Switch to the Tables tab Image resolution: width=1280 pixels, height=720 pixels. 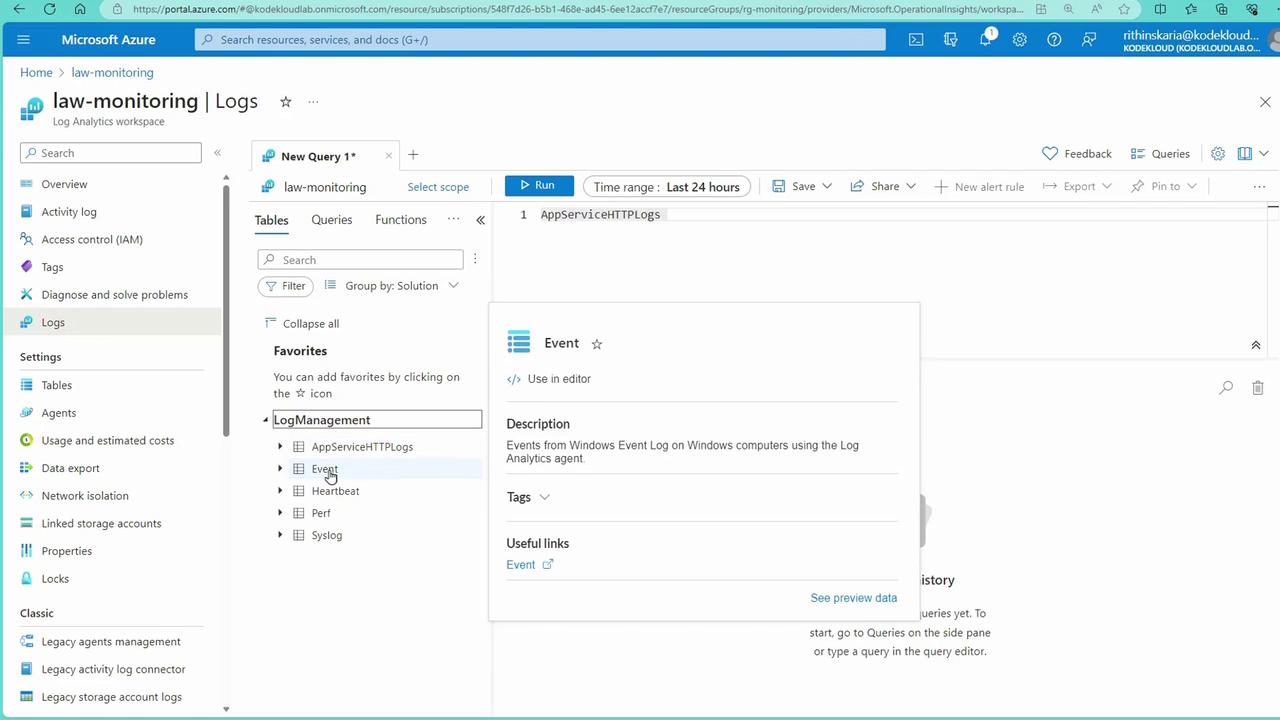click(271, 220)
